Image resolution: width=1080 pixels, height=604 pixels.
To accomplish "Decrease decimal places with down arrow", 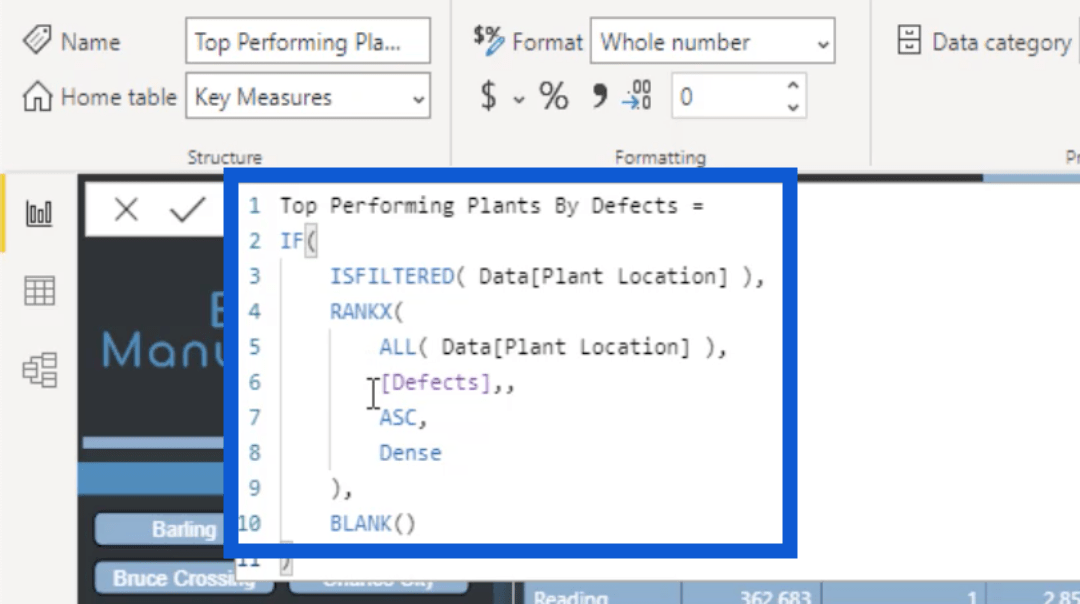I will pyautogui.click(x=793, y=107).
